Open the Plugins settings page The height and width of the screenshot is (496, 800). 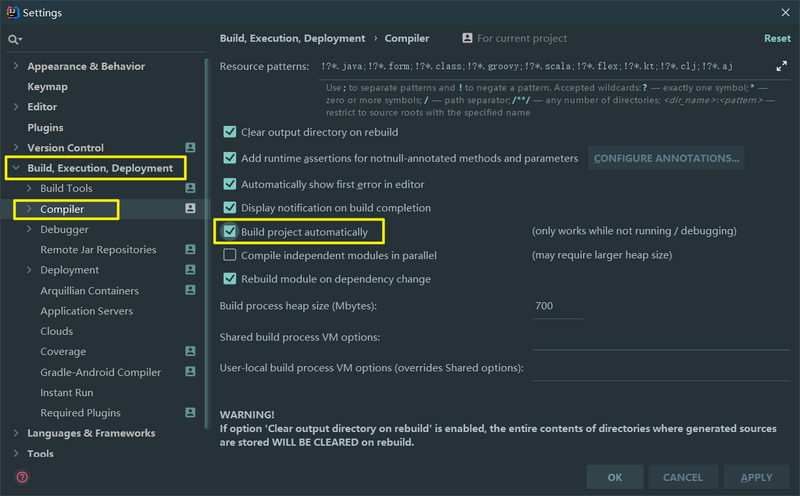(x=45, y=128)
